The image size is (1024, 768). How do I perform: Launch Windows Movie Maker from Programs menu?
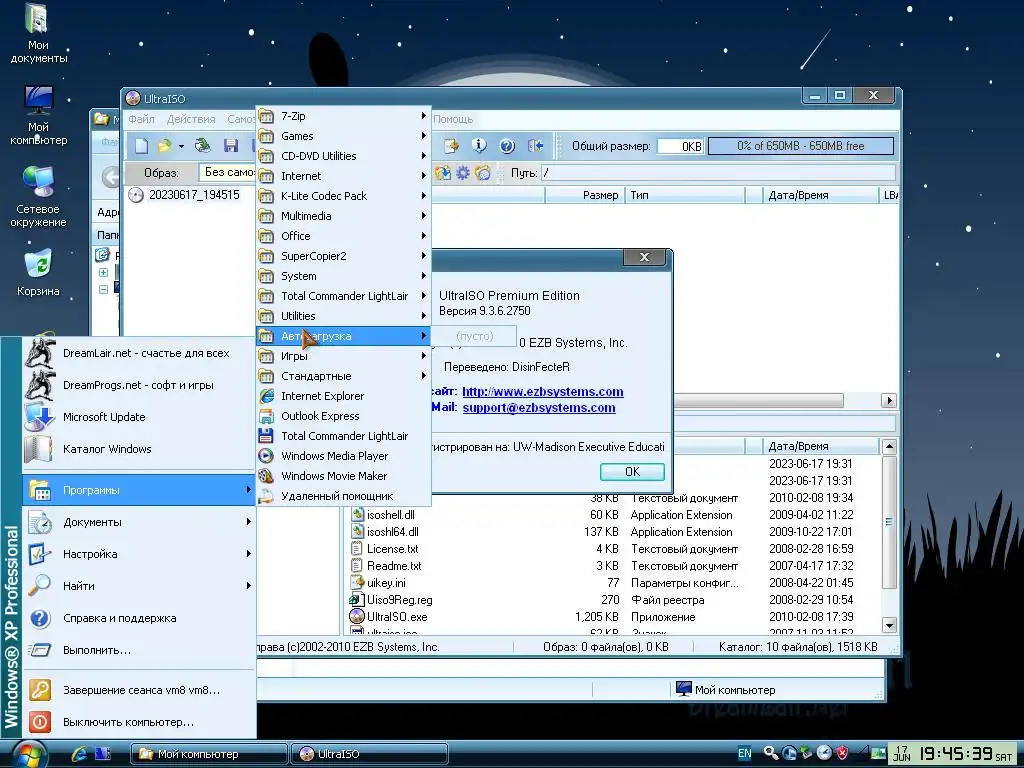(x=343, y=476)
